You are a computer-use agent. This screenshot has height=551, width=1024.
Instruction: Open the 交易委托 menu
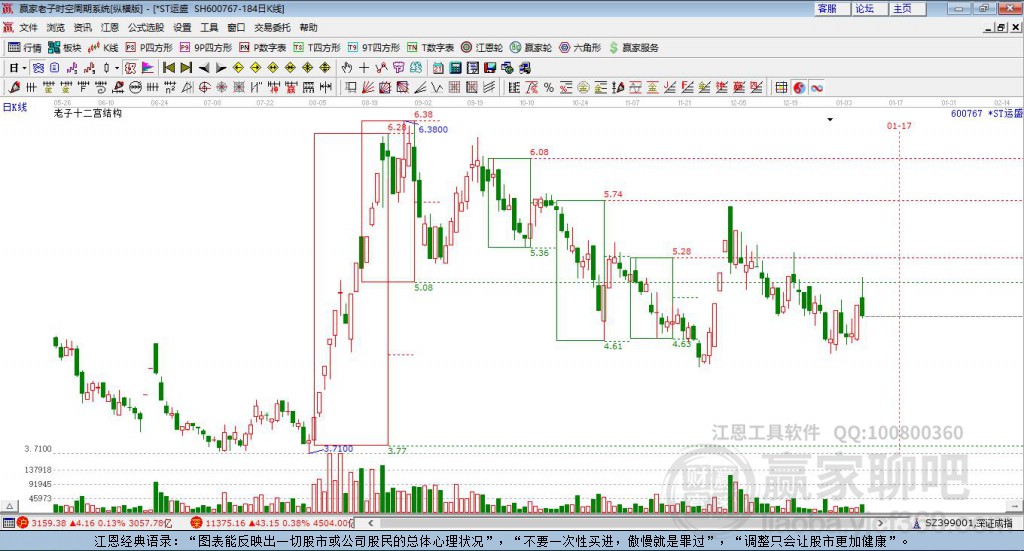pyautogui.click(x=272, y=27)
